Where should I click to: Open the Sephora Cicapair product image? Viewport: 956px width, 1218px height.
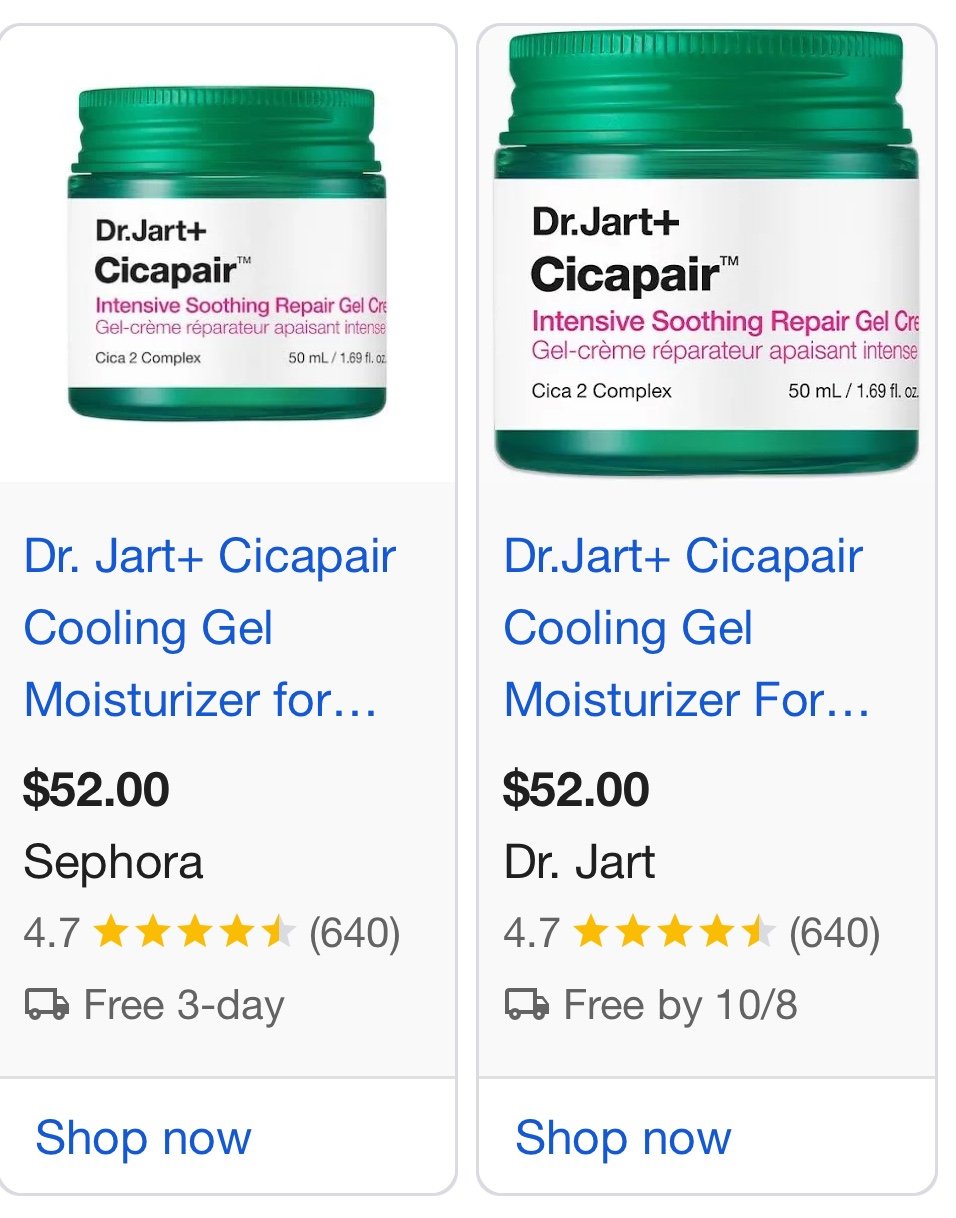(227, 254)
